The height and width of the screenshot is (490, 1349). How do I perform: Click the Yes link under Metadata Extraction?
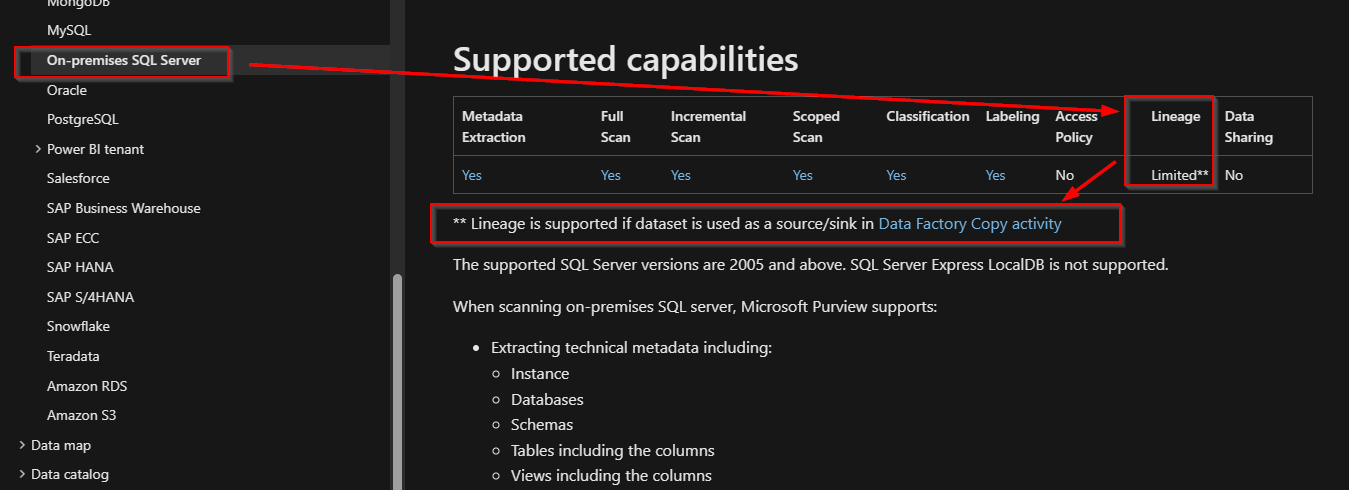472,175
